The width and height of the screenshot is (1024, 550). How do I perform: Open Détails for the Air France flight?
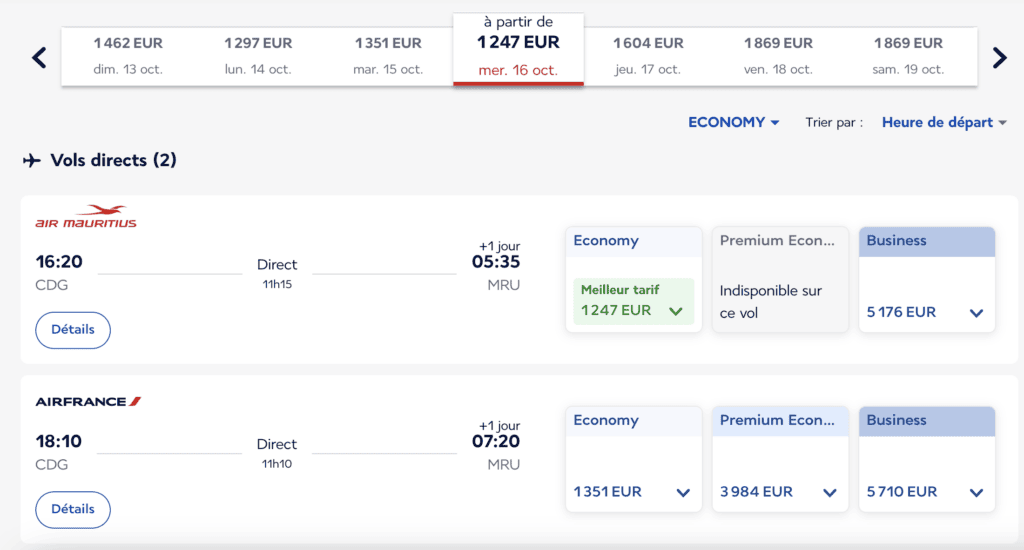click(x=73, y=509)
